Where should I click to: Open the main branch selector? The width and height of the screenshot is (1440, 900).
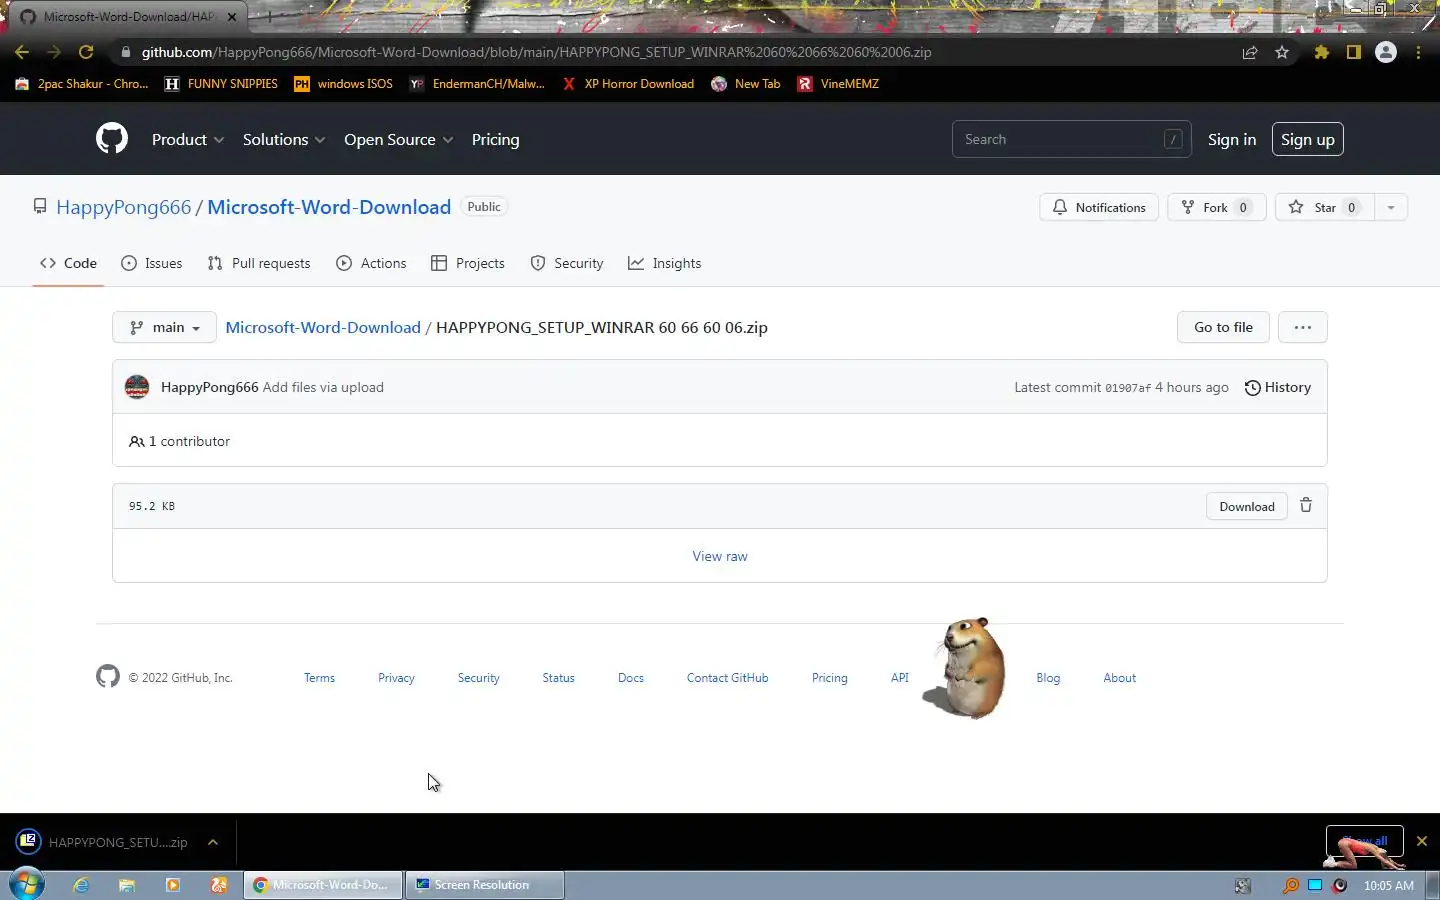click(165, 327)
